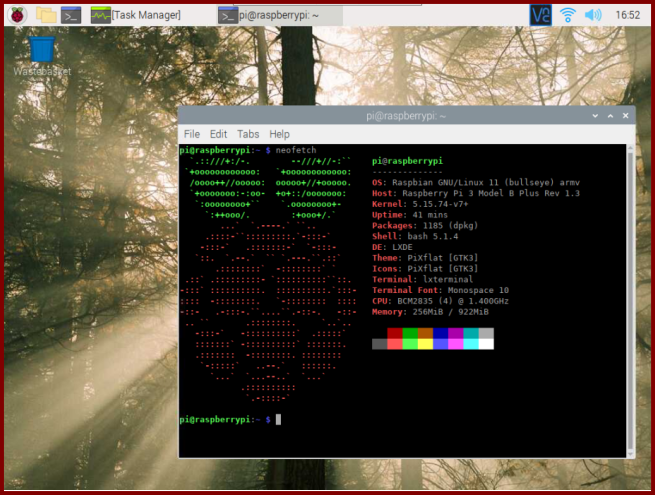Open the terminal Edit menu

pyautogui.click(x=218, y=134)
